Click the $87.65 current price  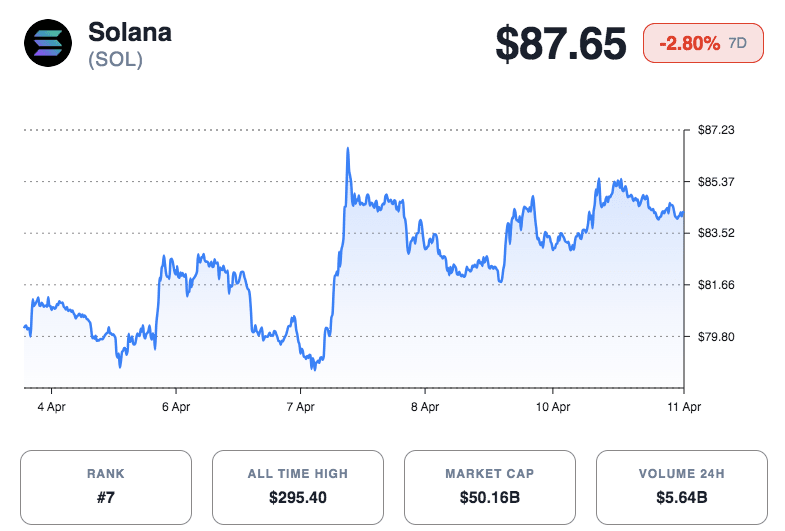point(561,43)
